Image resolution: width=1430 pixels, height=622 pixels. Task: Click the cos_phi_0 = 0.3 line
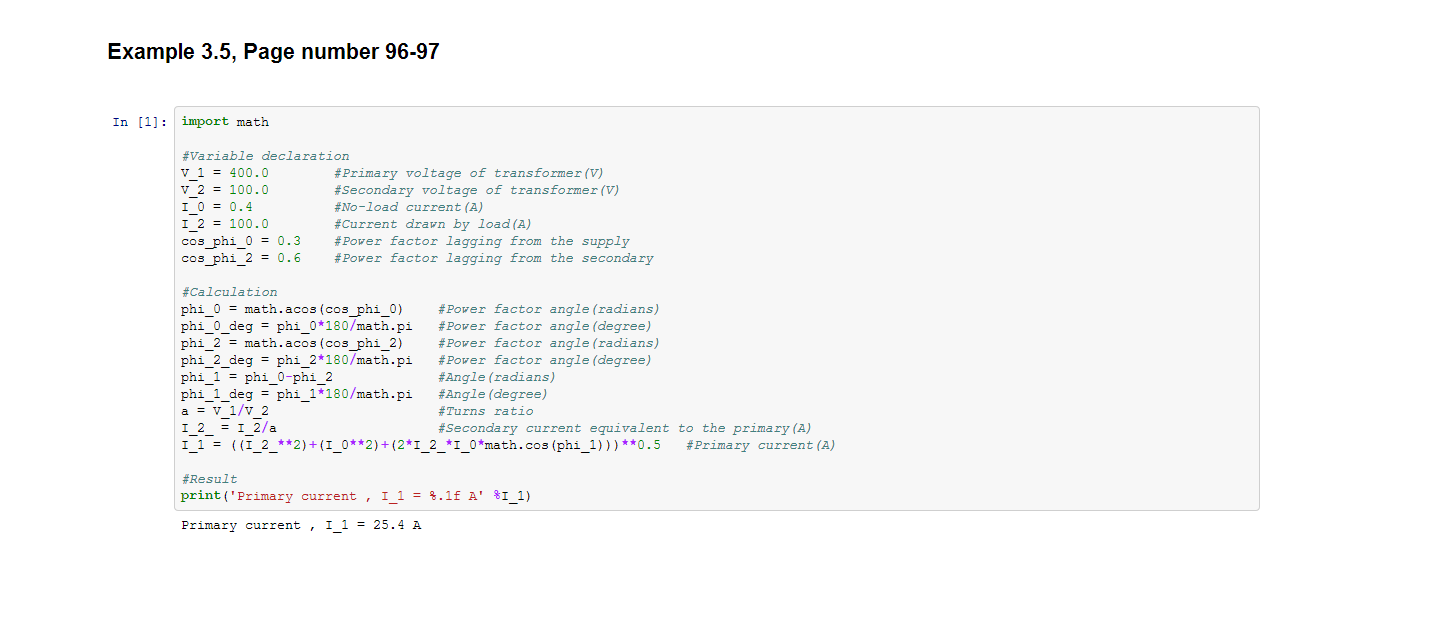click(x=241, y=241)
